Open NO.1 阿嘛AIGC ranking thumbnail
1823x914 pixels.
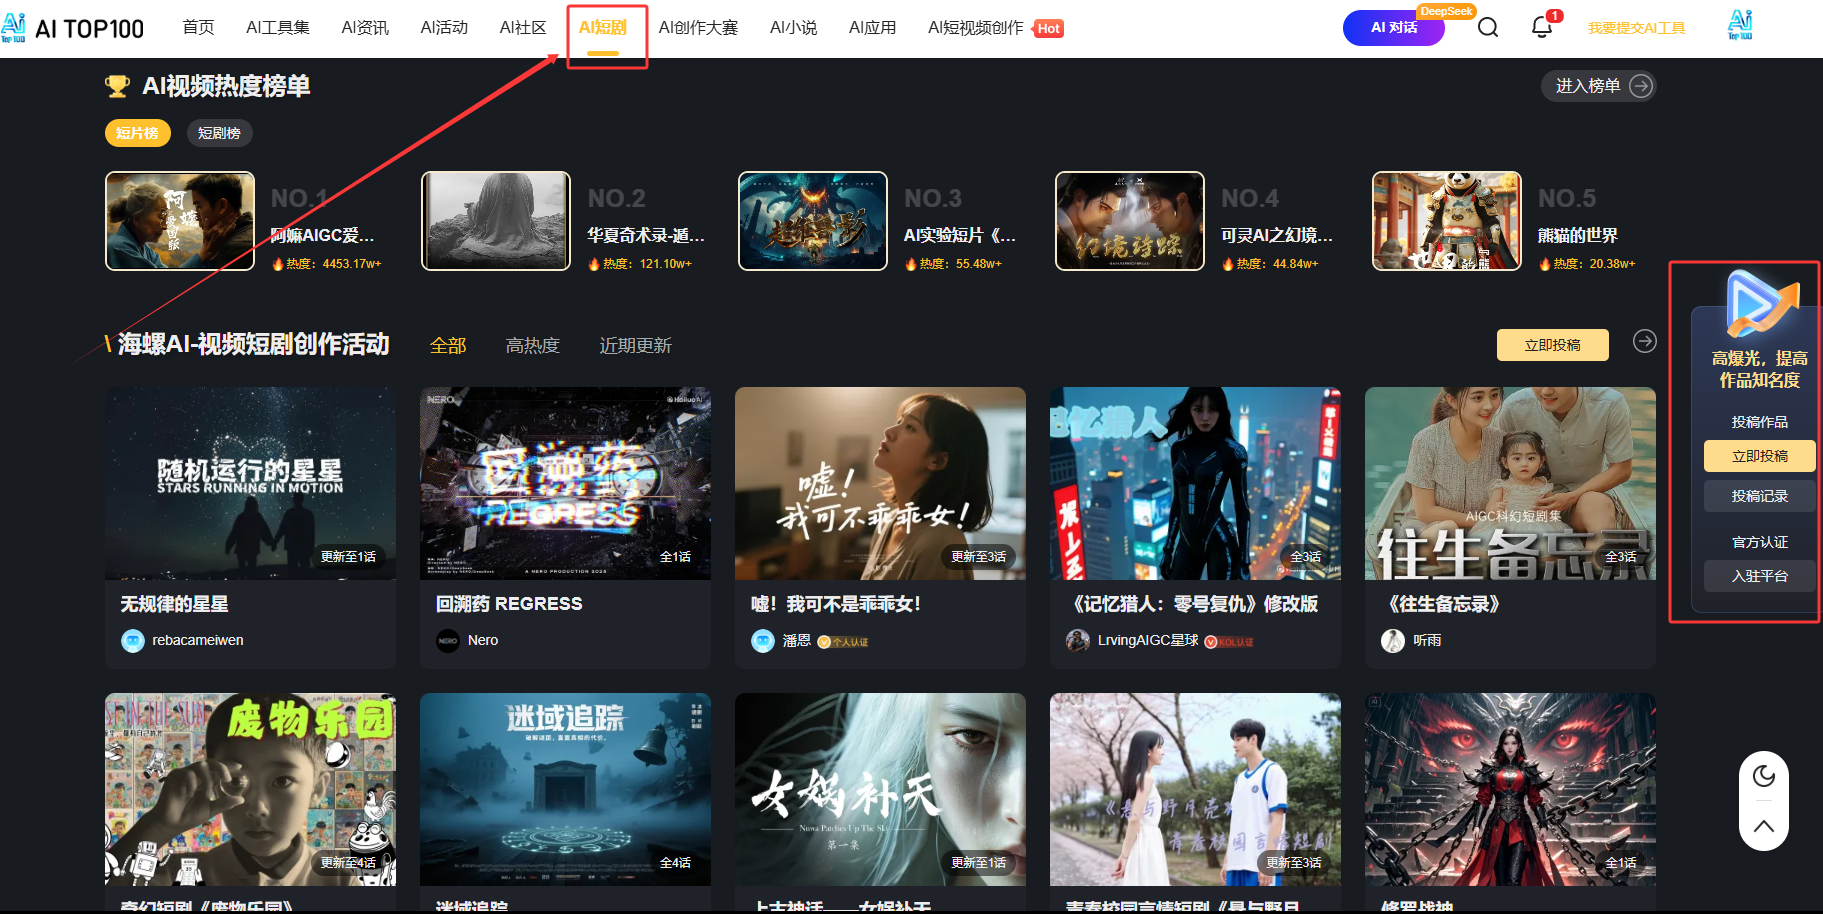[180, 221]
